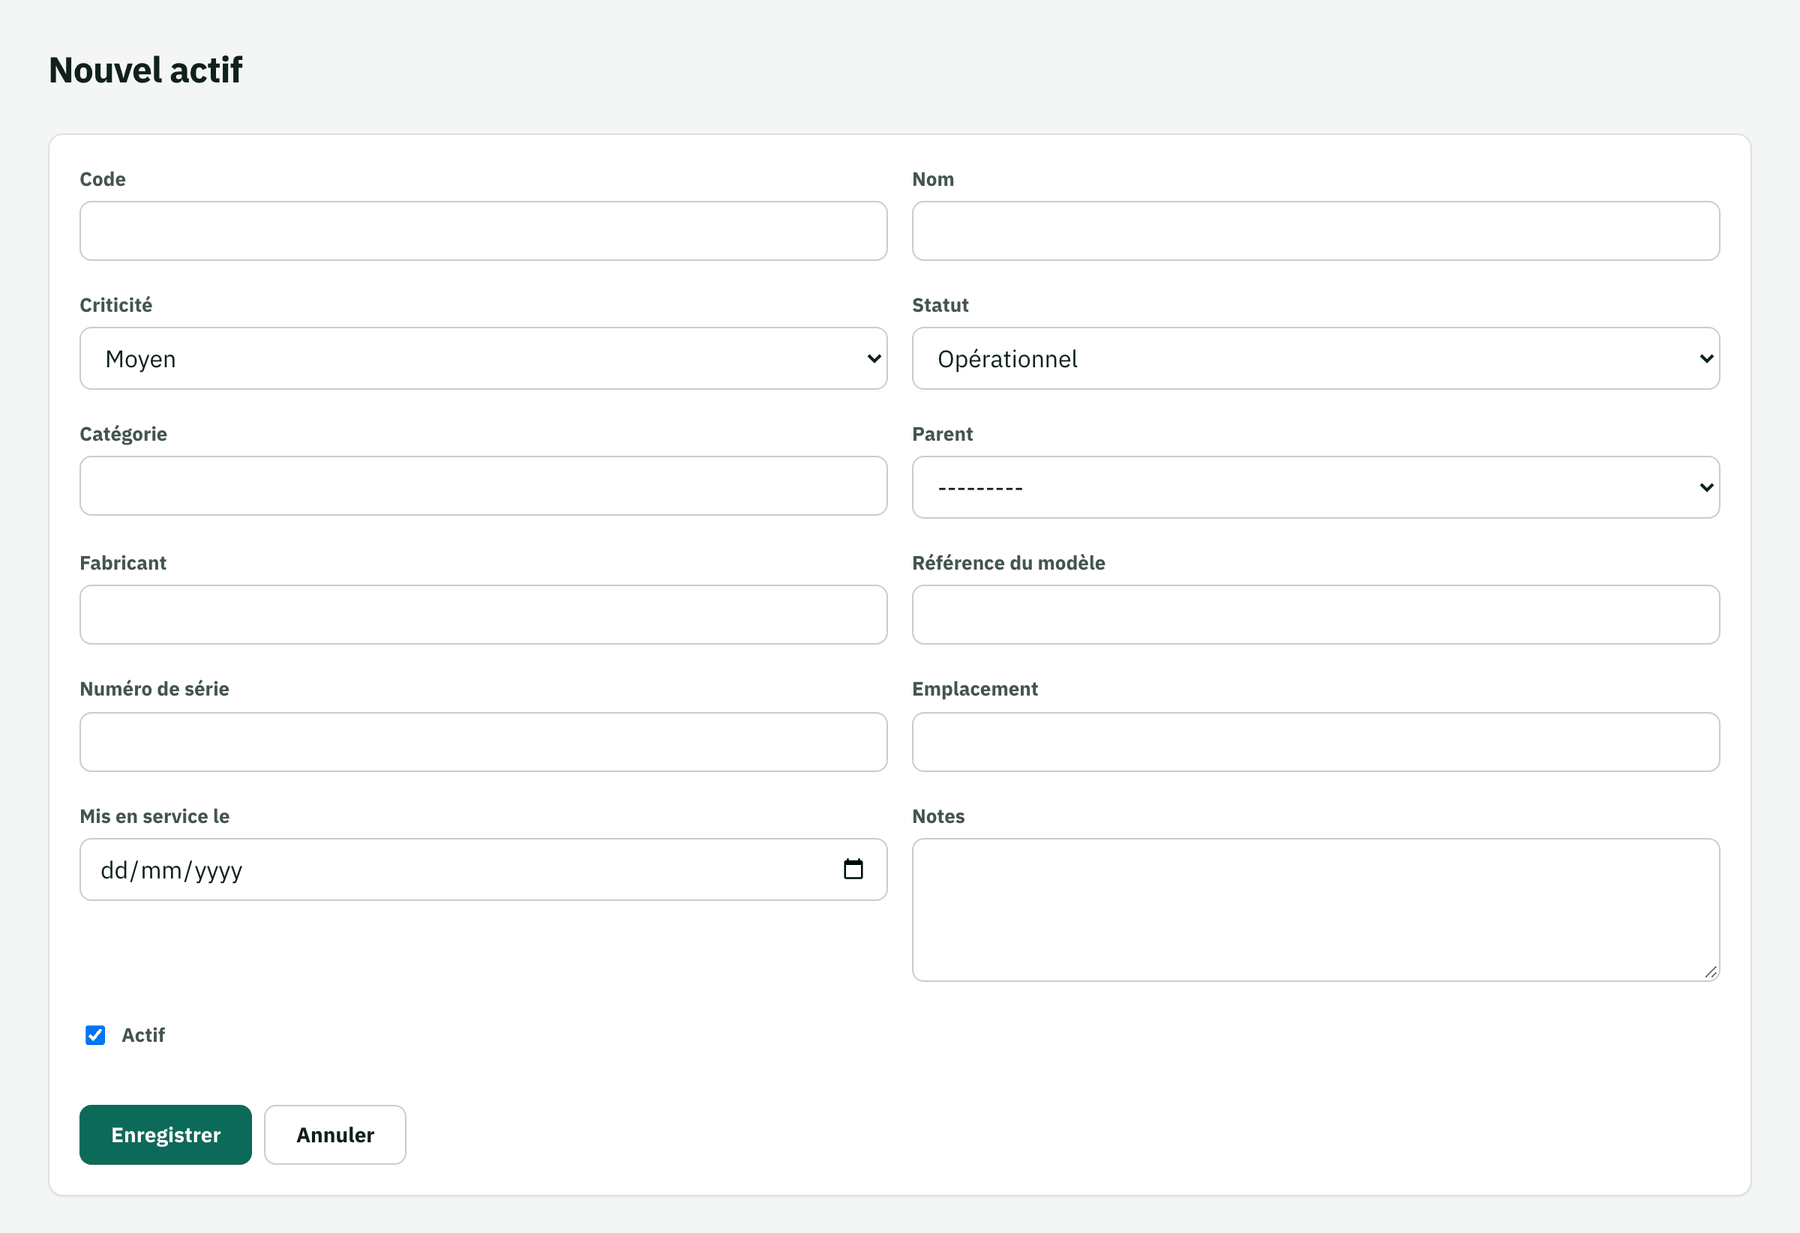Image resolution: width=1800 pixels, height=1233 pixels.
Task: Select the Référence du modèle field
Action: tap(1316, 615)
